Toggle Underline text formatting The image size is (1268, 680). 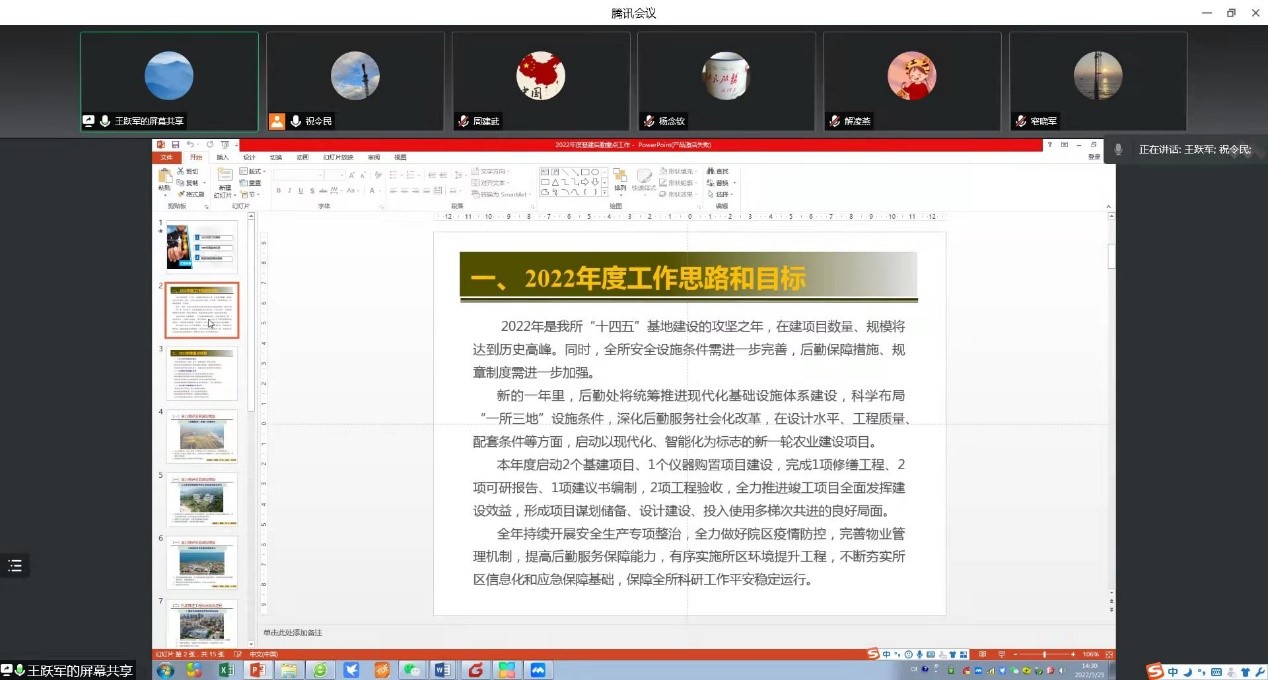(x=300, y=191)
